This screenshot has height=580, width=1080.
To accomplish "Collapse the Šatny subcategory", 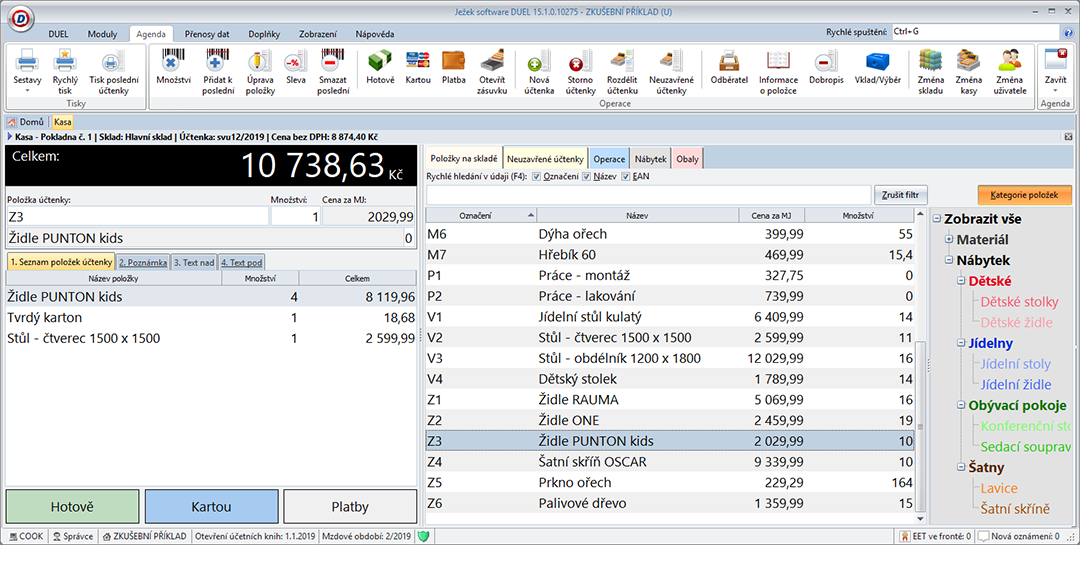I will pyautogui.click(x=962, y=467).
